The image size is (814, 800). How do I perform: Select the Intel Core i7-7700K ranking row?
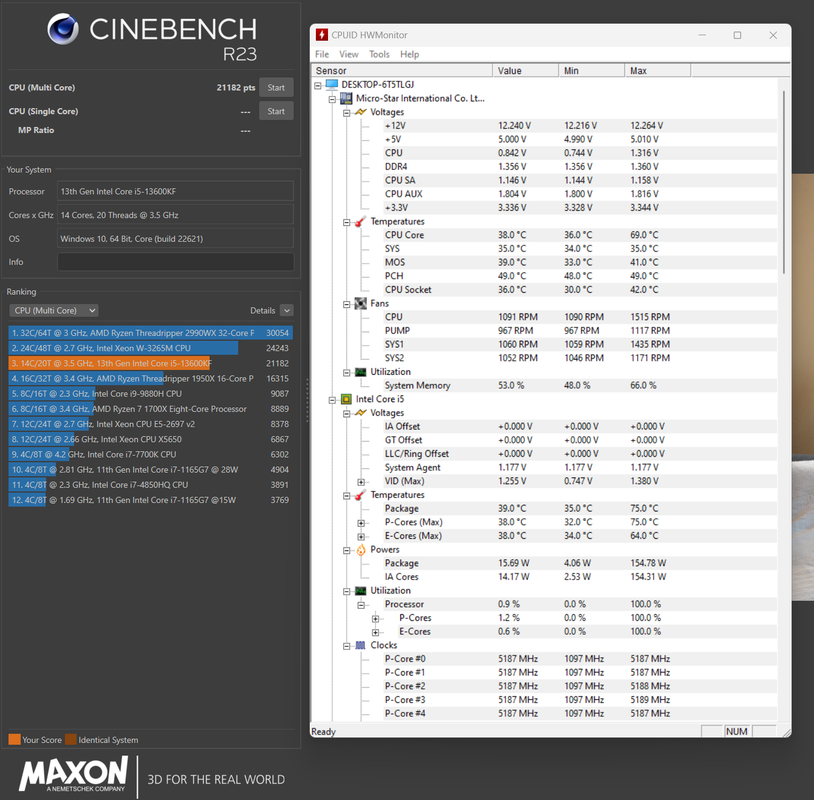151,454
